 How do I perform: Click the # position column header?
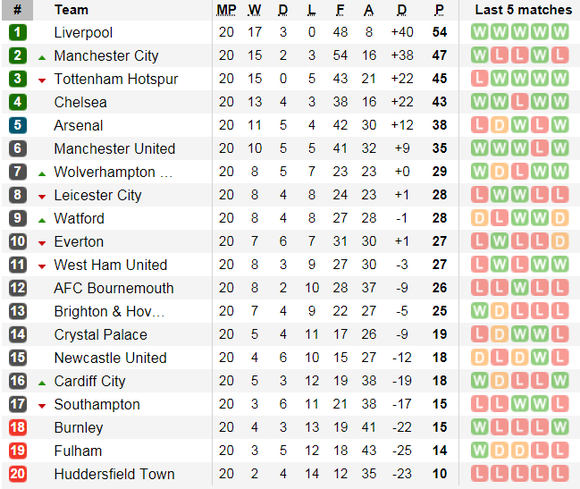[17, 10]
